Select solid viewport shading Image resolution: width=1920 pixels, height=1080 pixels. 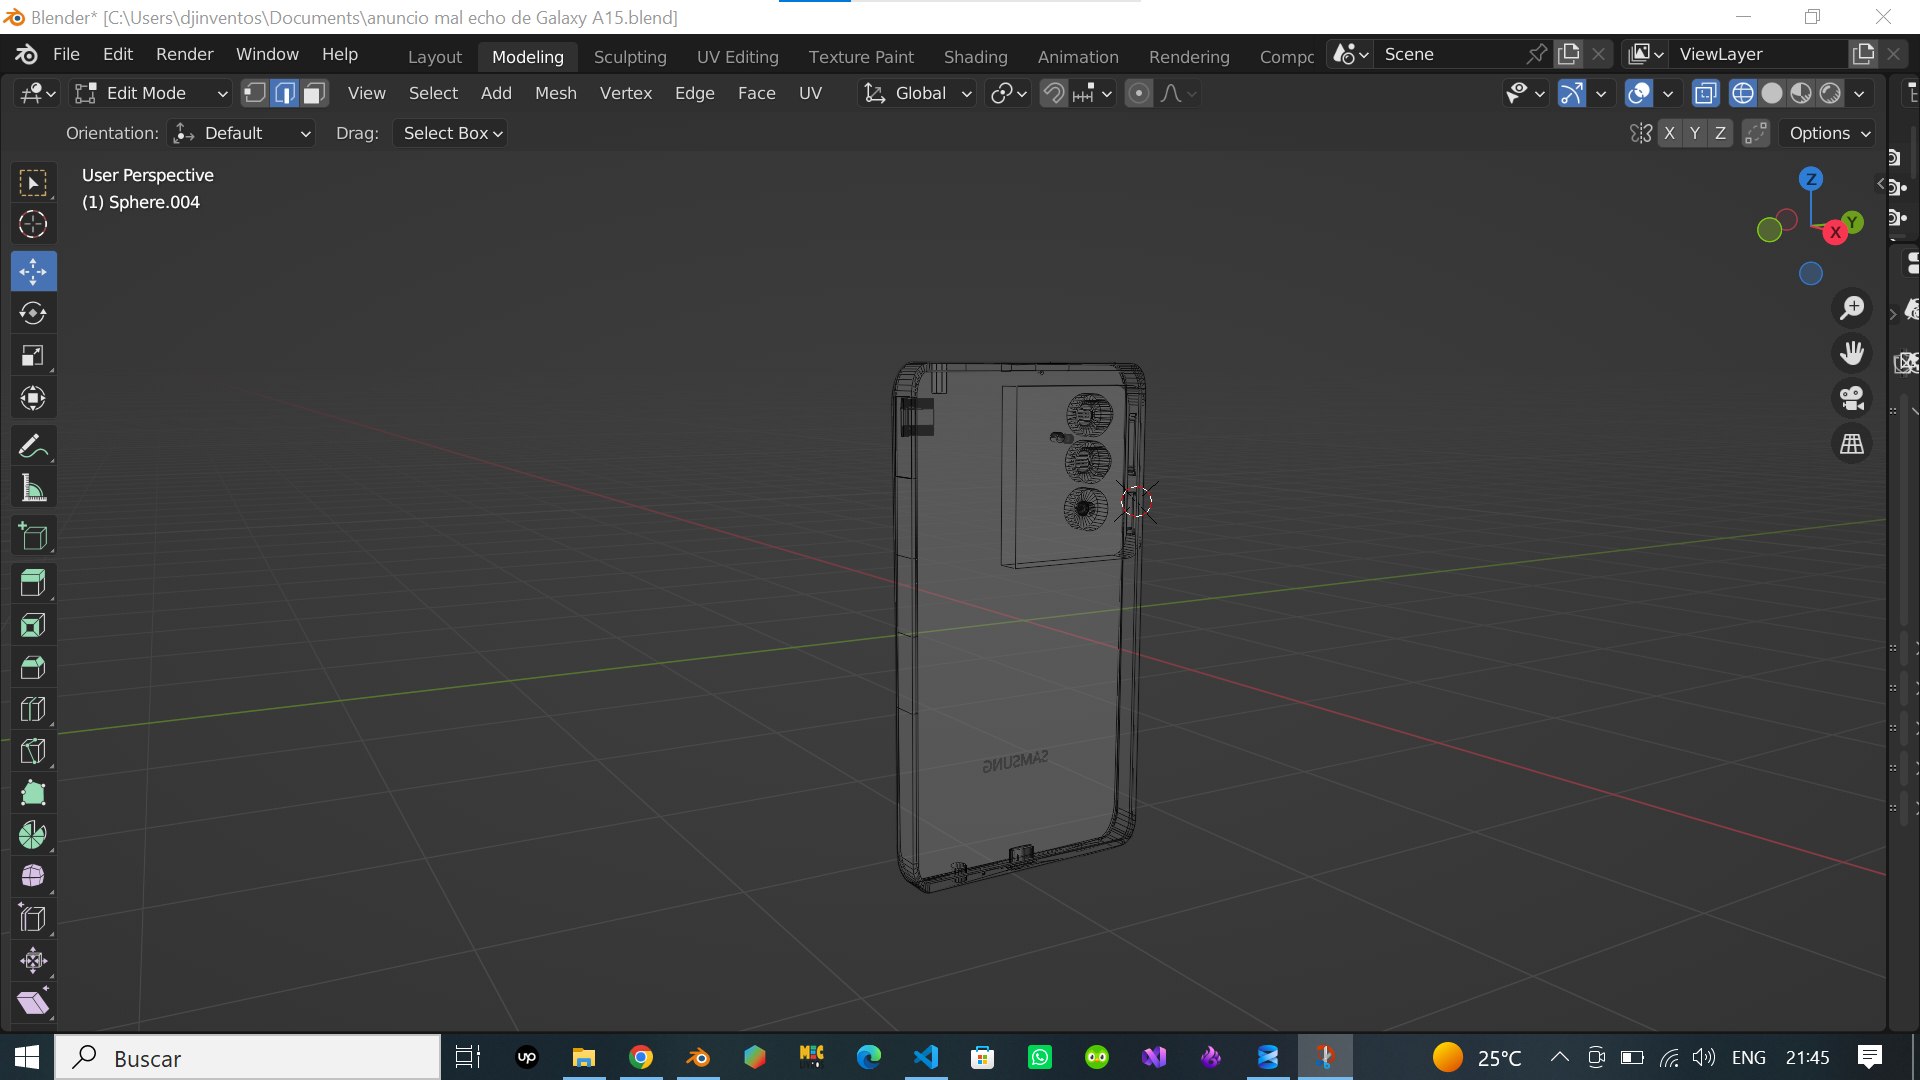coord(1772,93)
